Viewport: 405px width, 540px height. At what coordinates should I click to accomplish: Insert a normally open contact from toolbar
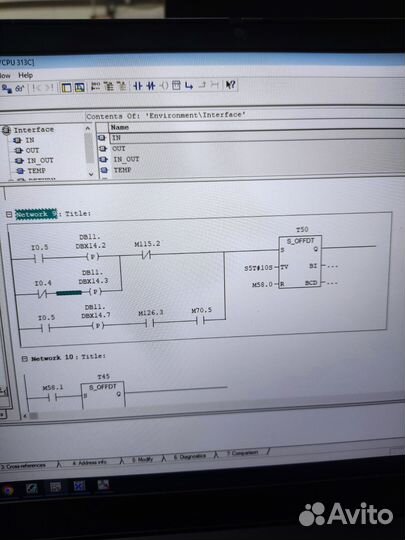coord(138,86)
